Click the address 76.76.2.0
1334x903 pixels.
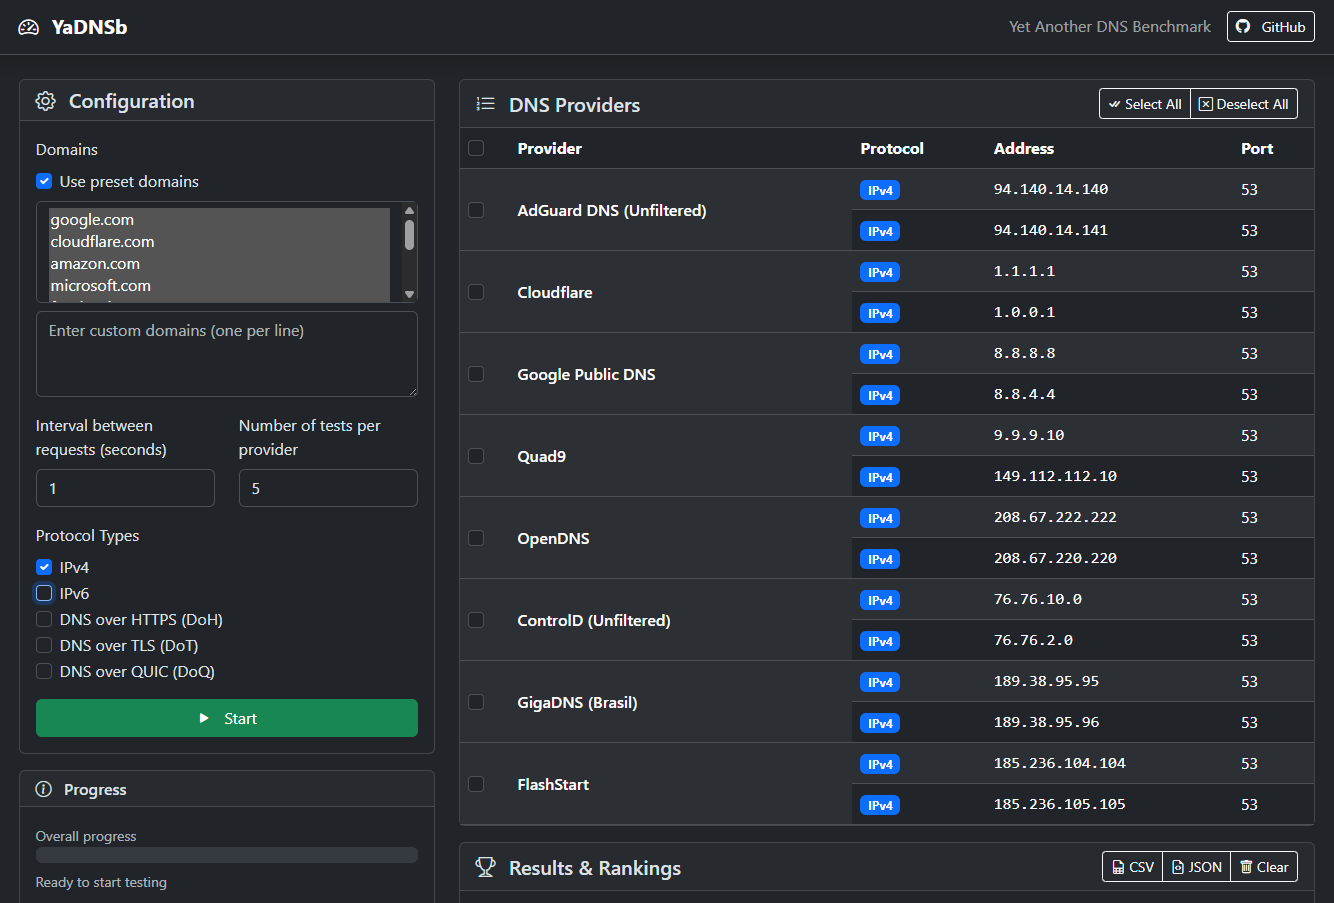[1033, 640]
